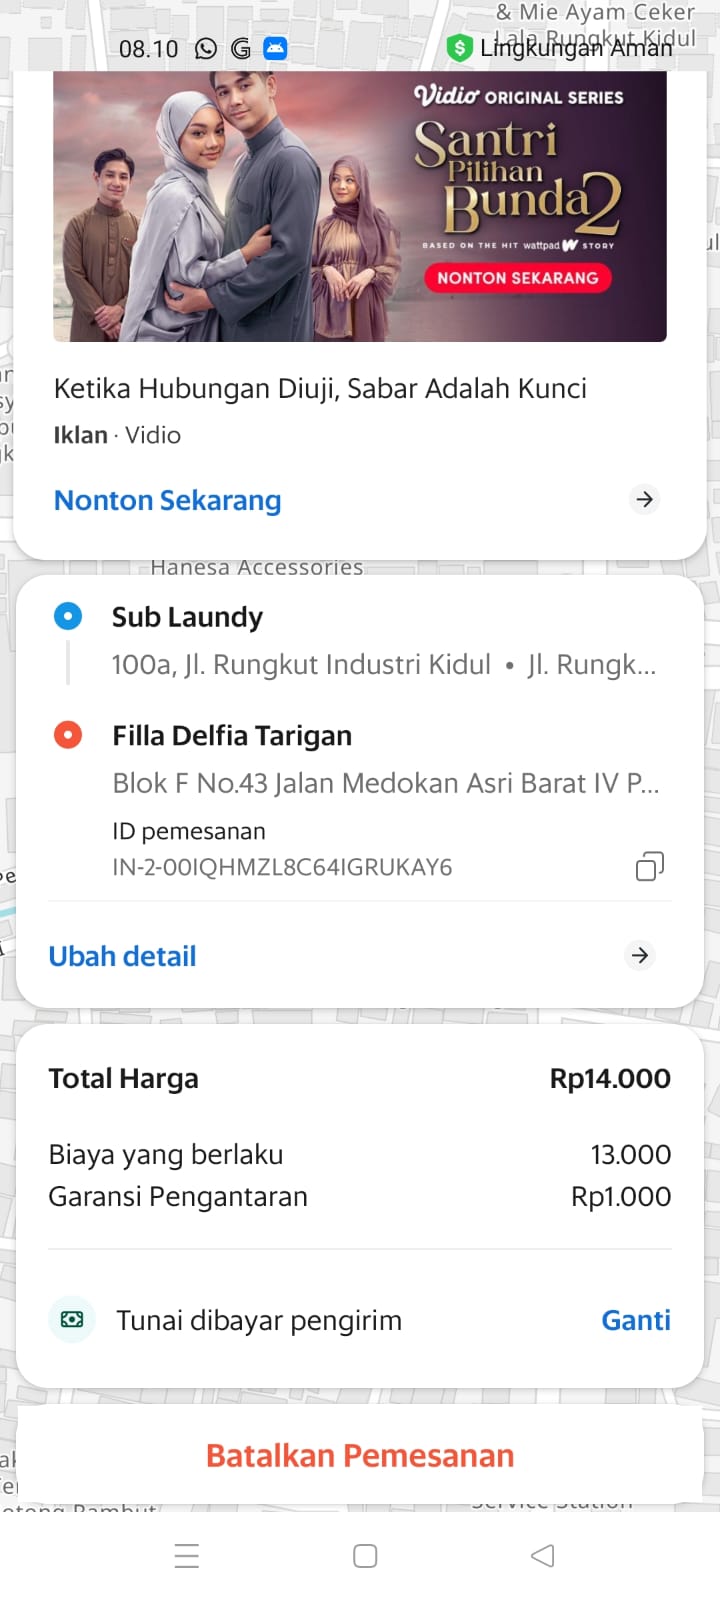Tap the Nonton Sekarang blue link
Viewport: 720px width, 1600px height.
[168, 500]
